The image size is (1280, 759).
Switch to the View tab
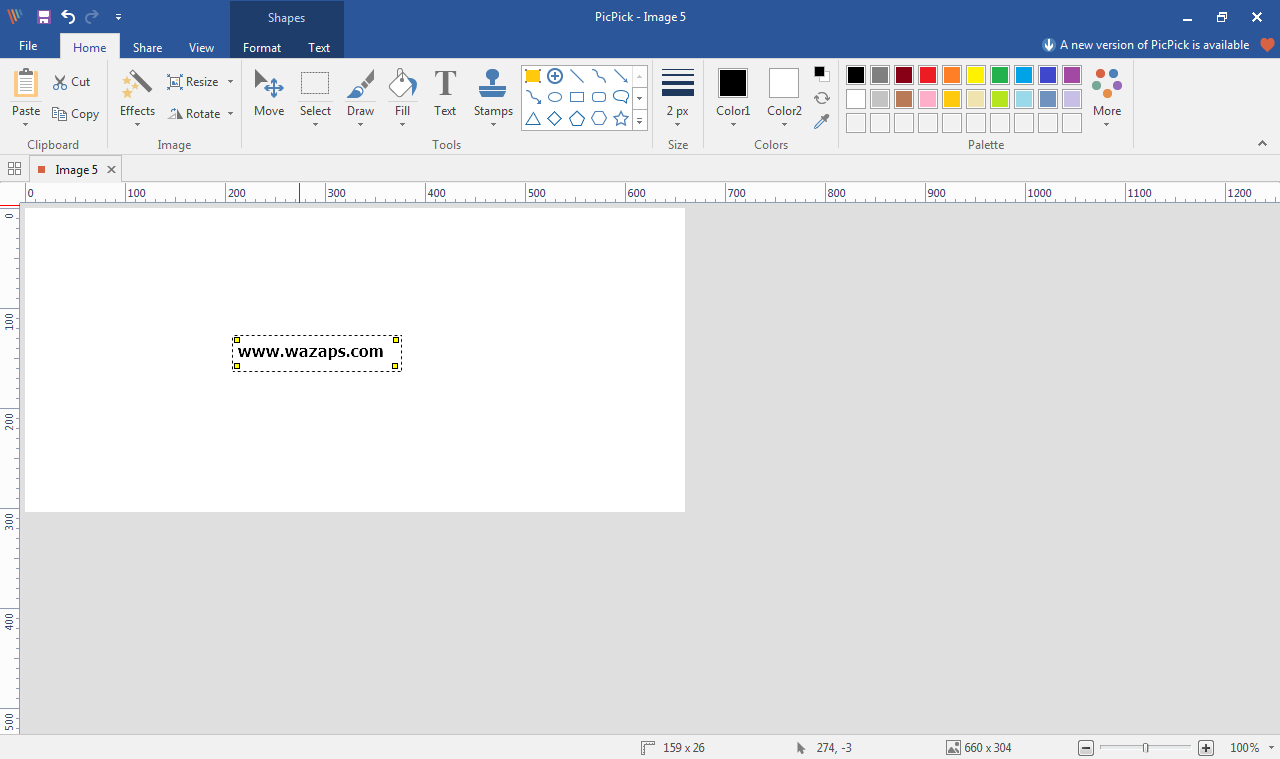pyautogui.click(x=201, y=47)
